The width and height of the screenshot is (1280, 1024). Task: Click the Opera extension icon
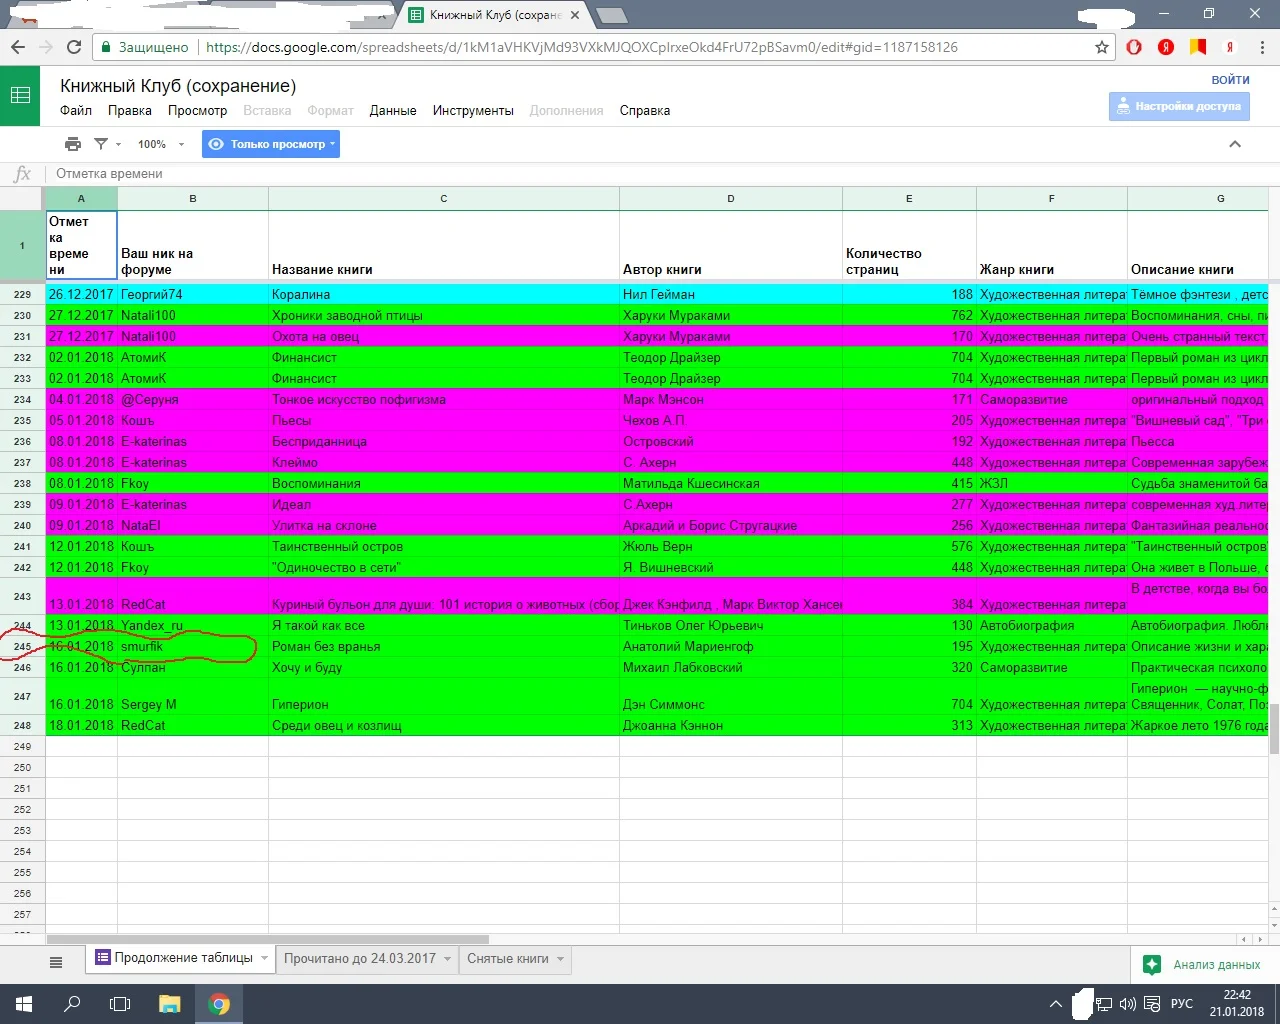1134,47
